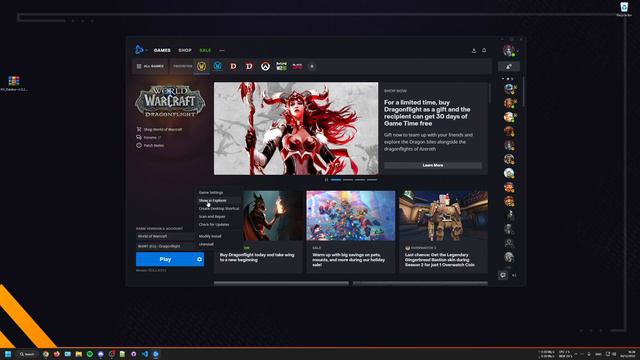Click the taskbar Search box

(27, 354)
